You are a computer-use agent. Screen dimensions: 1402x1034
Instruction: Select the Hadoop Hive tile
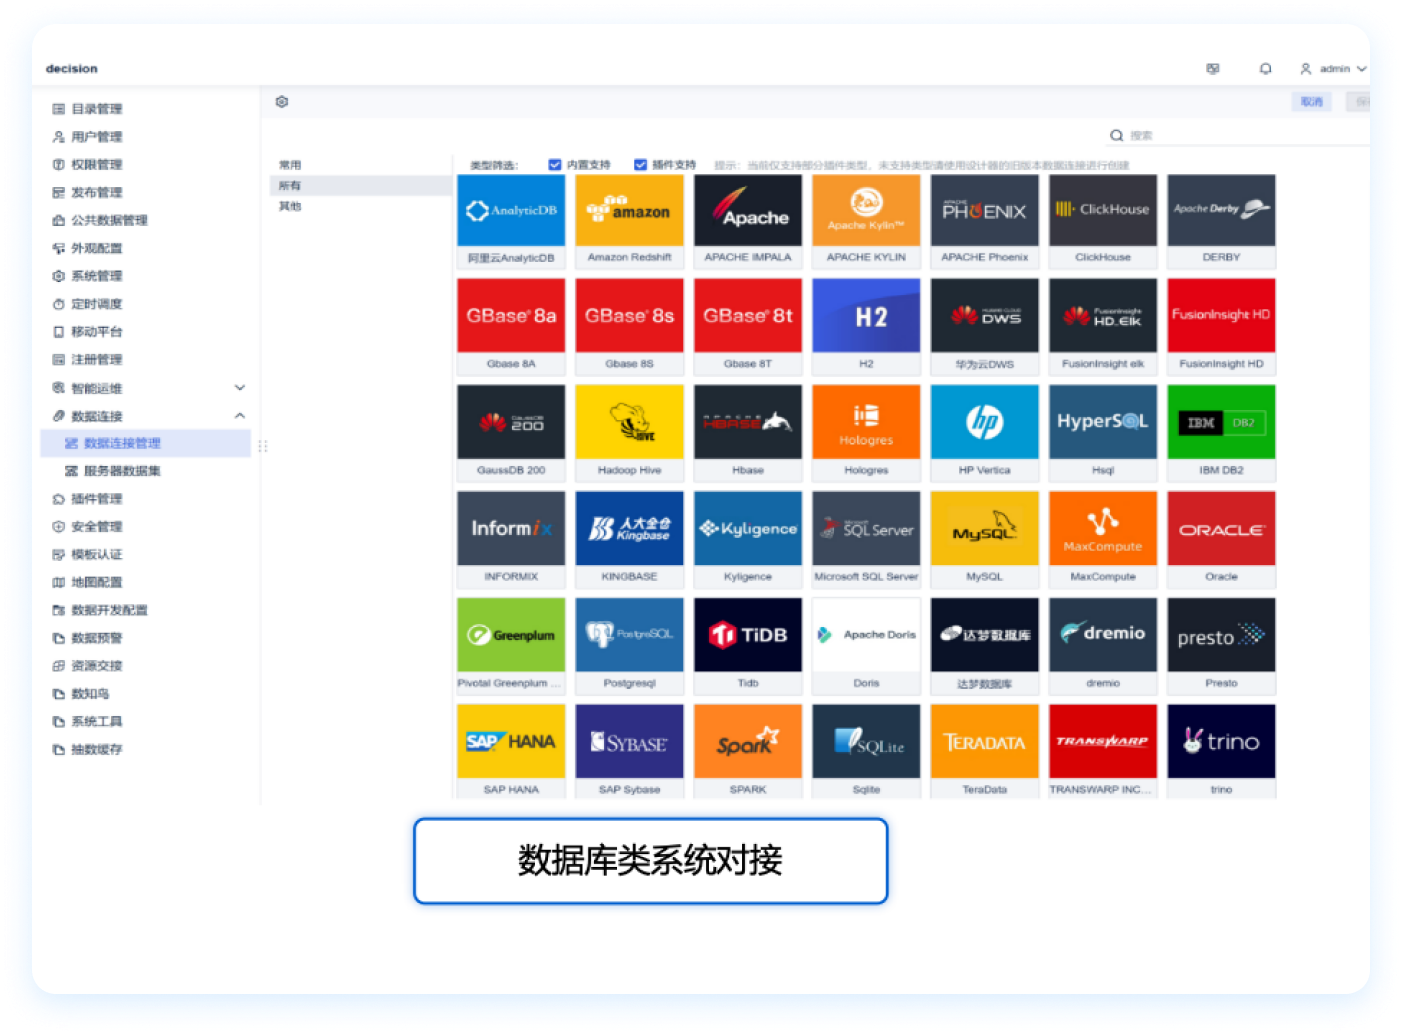point(629,433)
